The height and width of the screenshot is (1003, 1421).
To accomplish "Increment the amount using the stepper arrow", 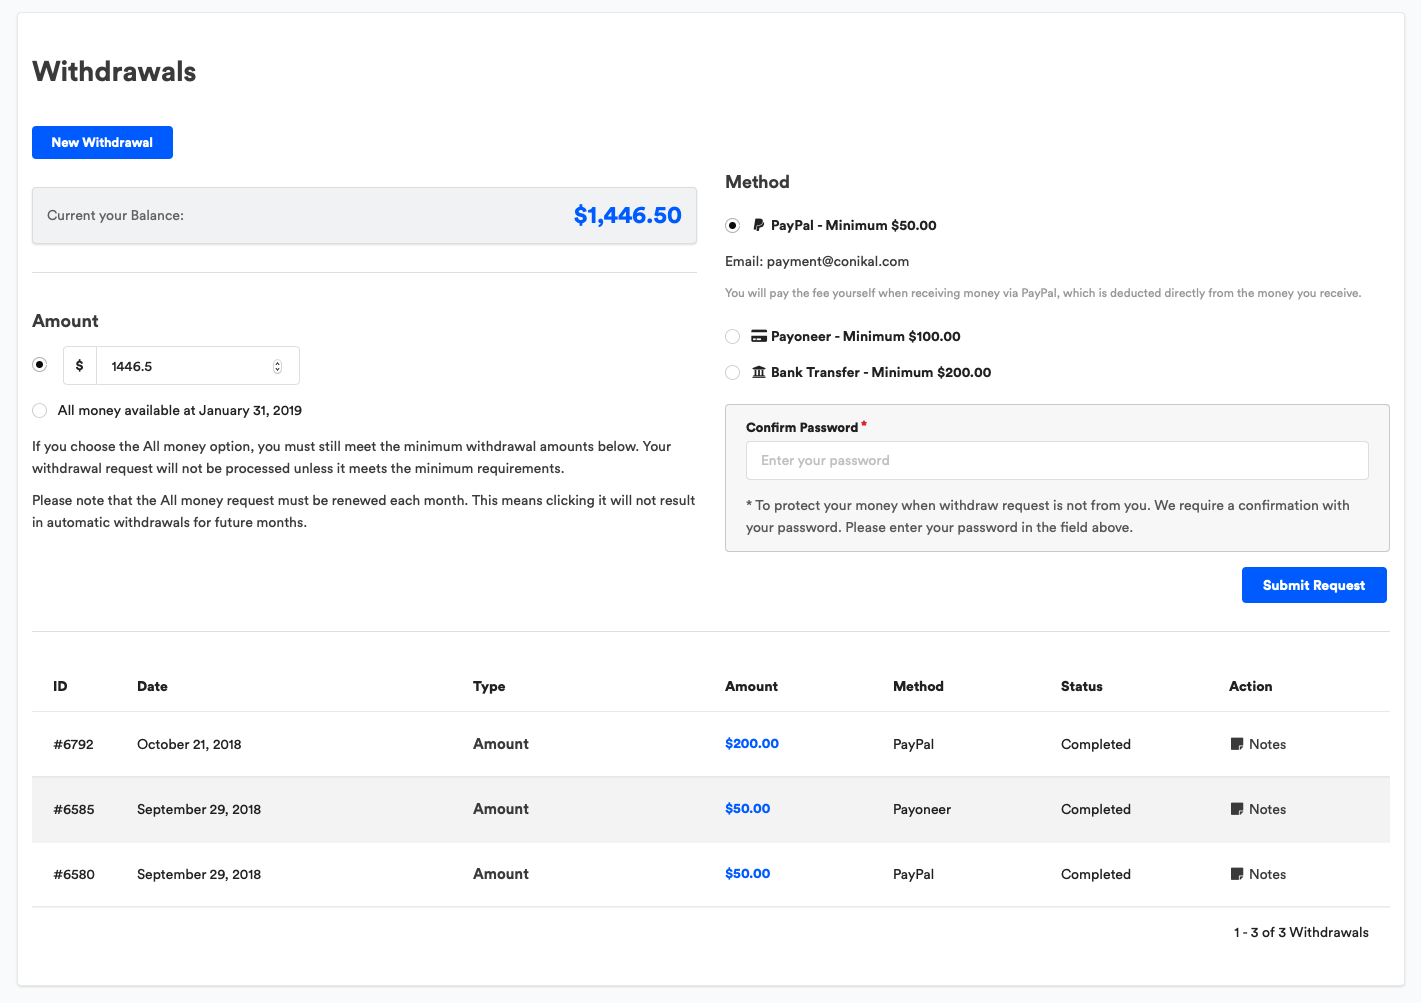I will pos(277,361).
